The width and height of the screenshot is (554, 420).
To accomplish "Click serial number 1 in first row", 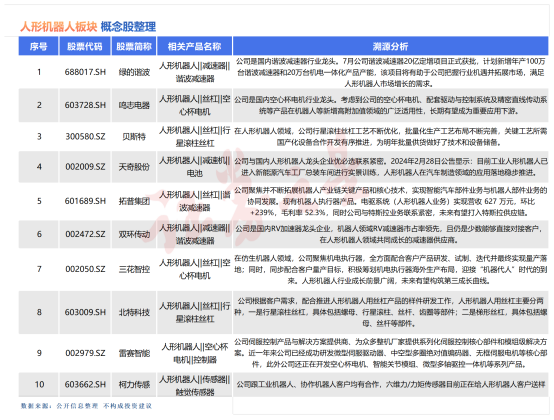I will [39, 72].
